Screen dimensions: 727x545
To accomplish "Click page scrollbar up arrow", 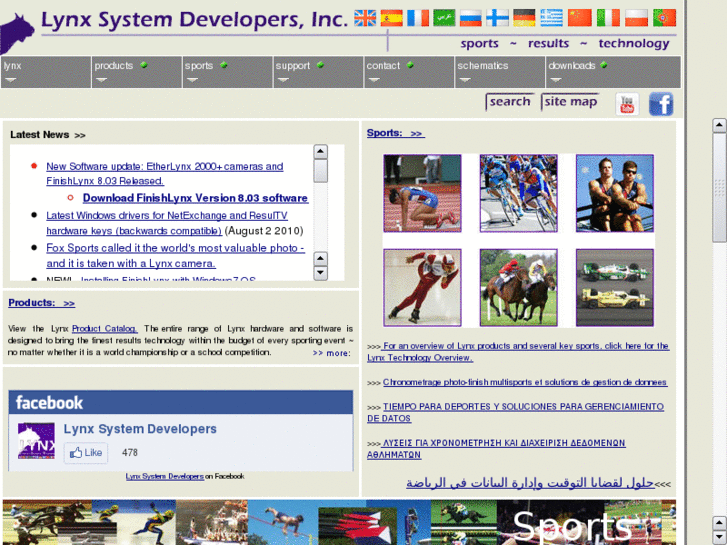I will pyautogui.click(x=719, y=125).
